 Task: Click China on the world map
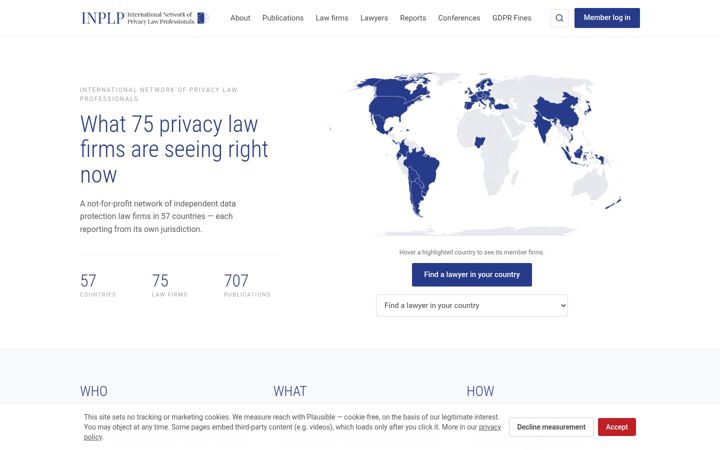[x=560, y=110]
